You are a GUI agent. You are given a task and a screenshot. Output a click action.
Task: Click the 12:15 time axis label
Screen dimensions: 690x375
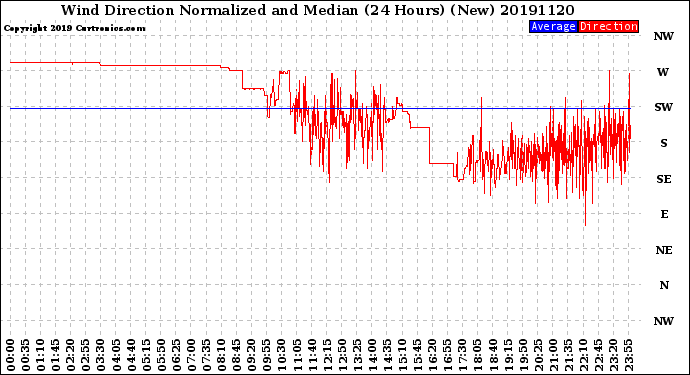coord(327,355)
